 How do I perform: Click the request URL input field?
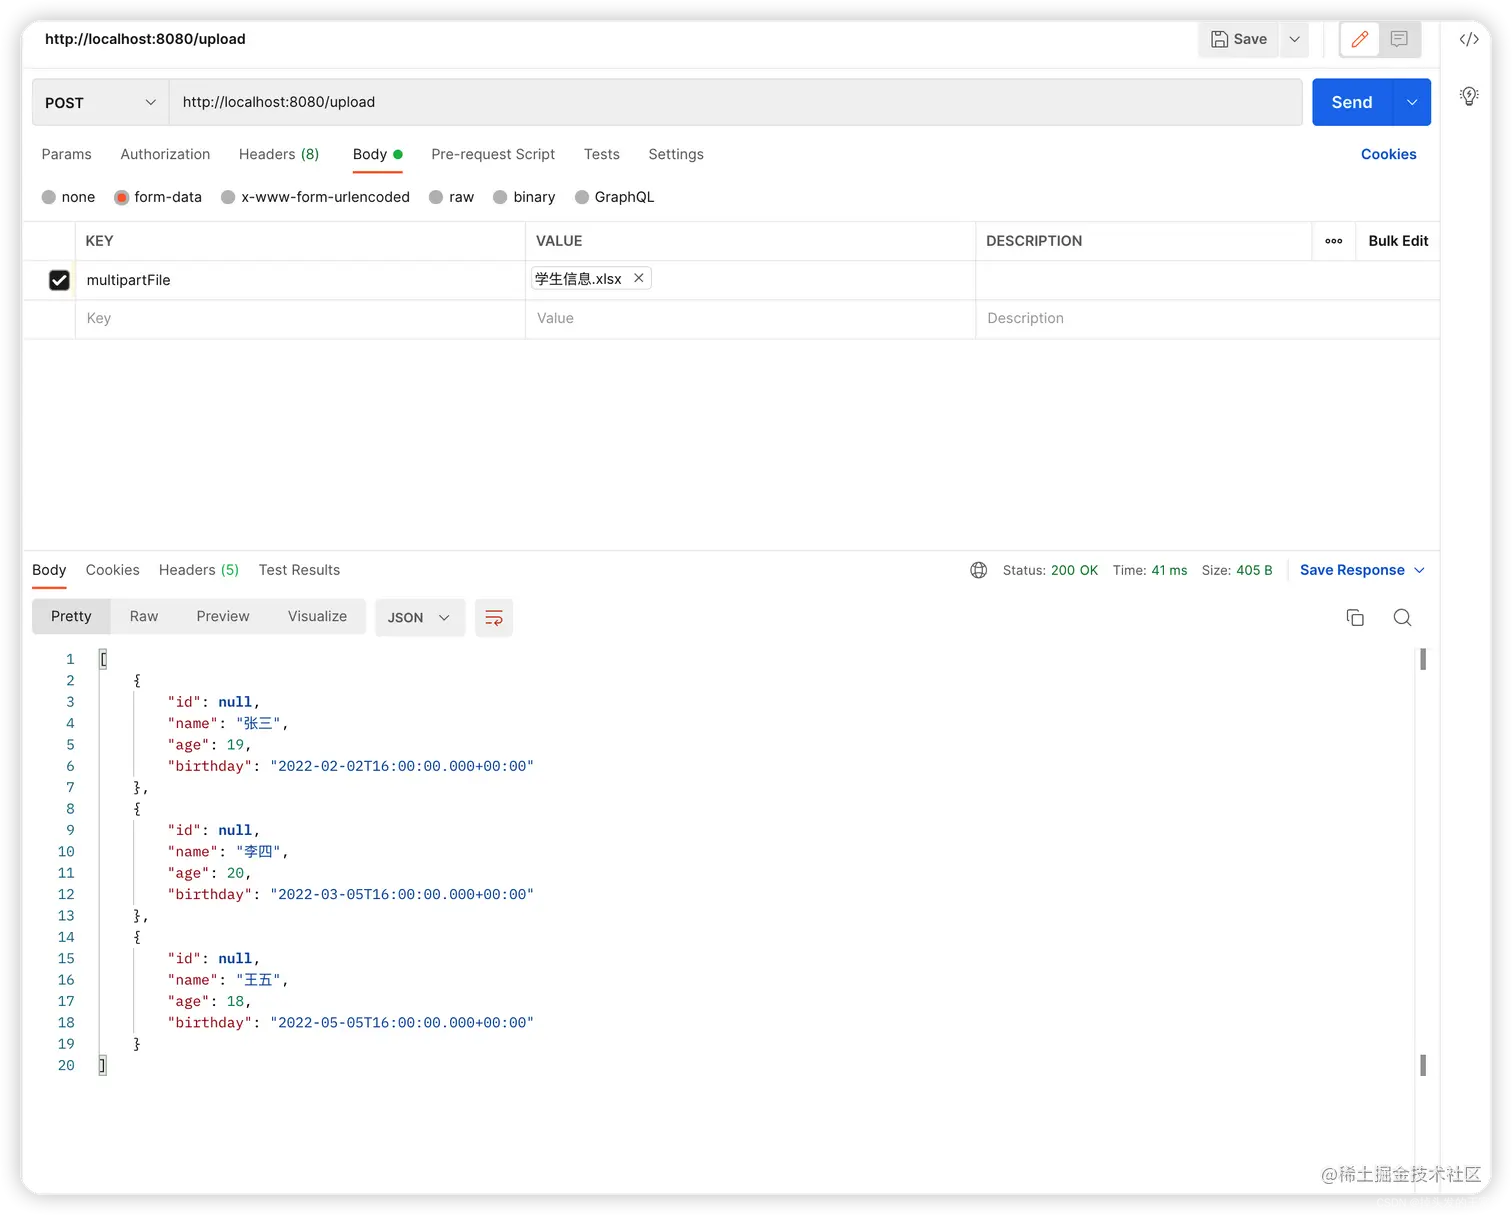tap(735, 102)
